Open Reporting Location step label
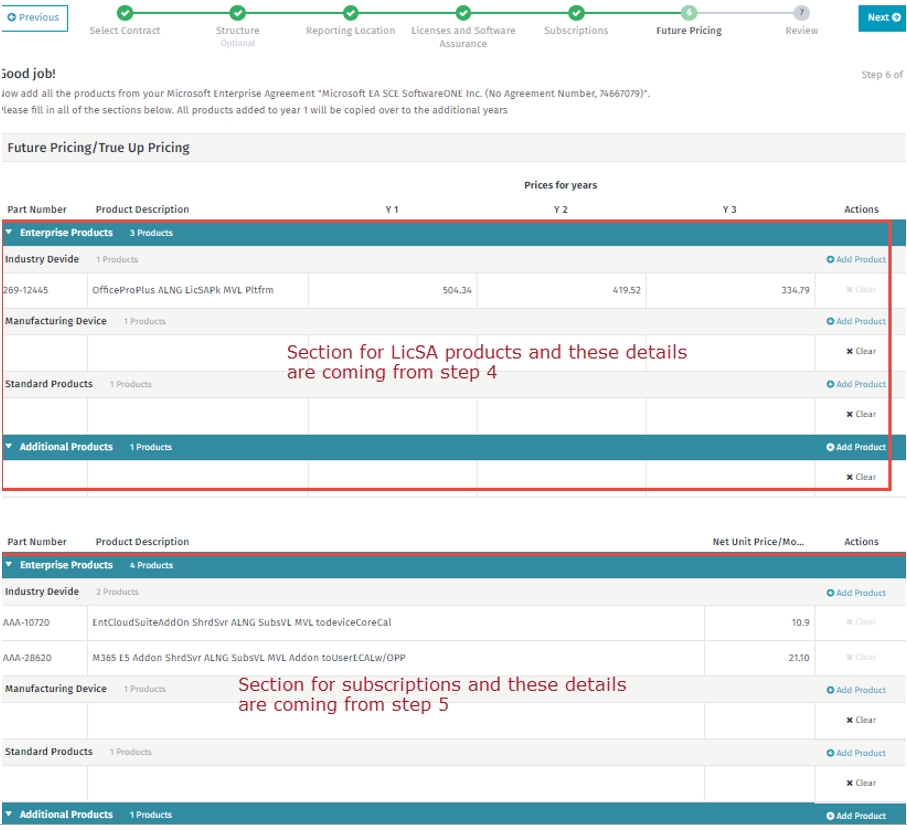Image resolution: width=907 pixels, height=830 pixels. point(351,31)
